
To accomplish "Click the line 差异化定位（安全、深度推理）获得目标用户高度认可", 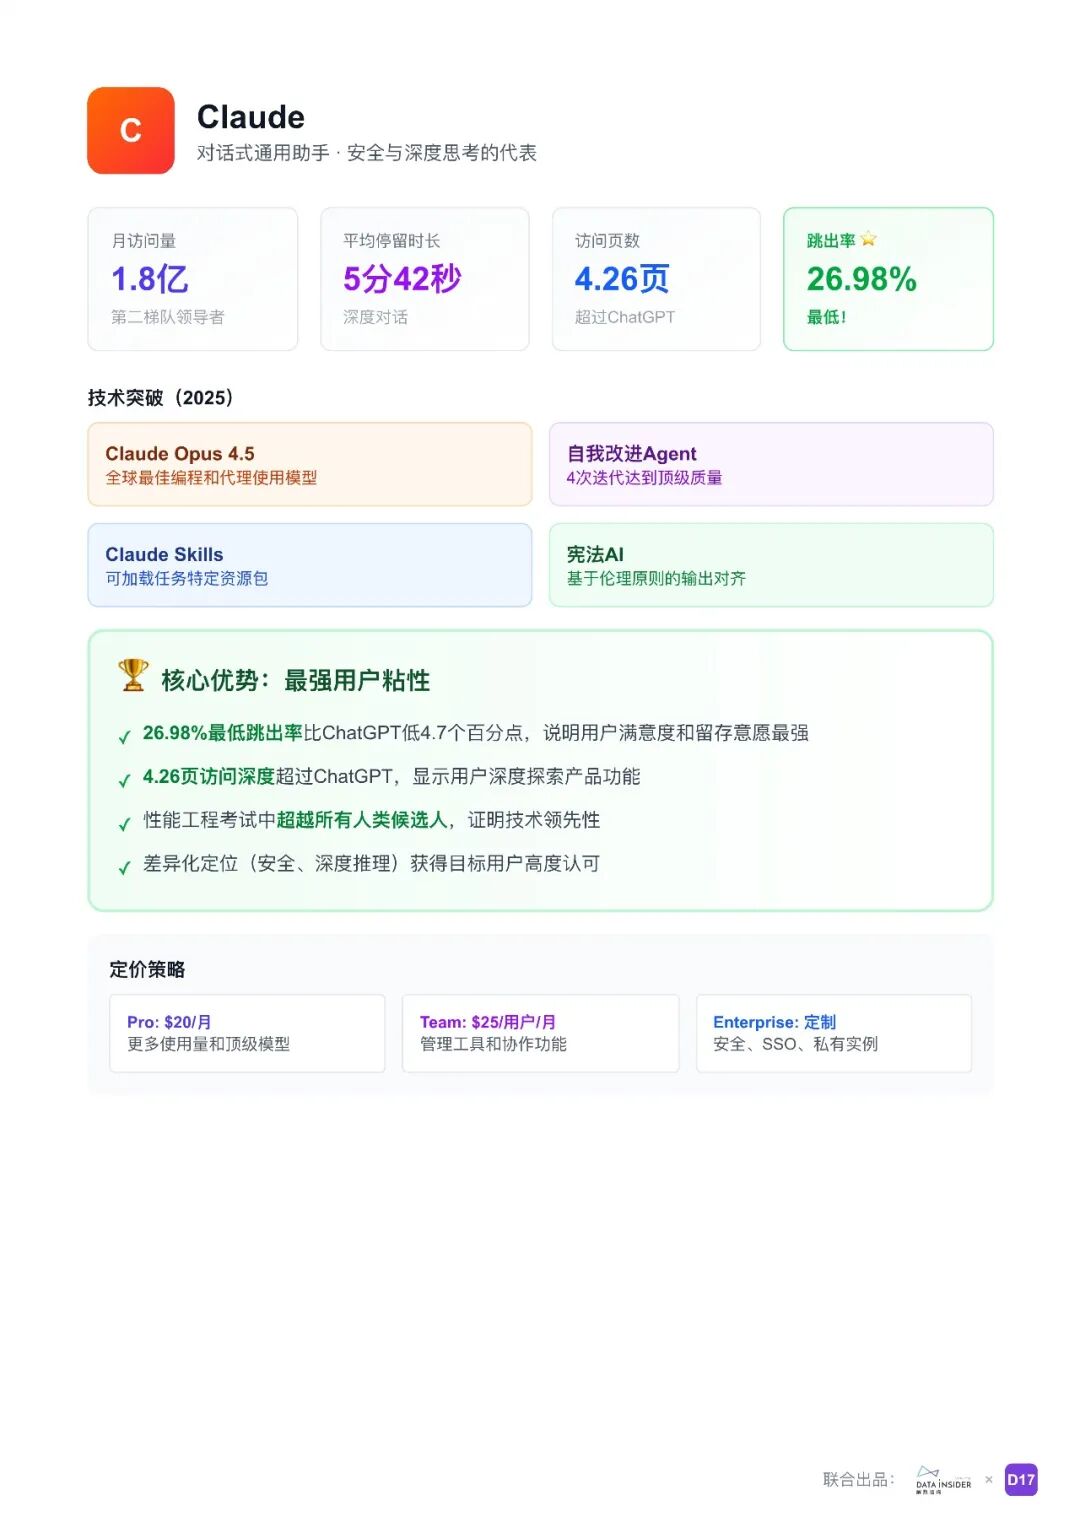I will tap(372, 863).
